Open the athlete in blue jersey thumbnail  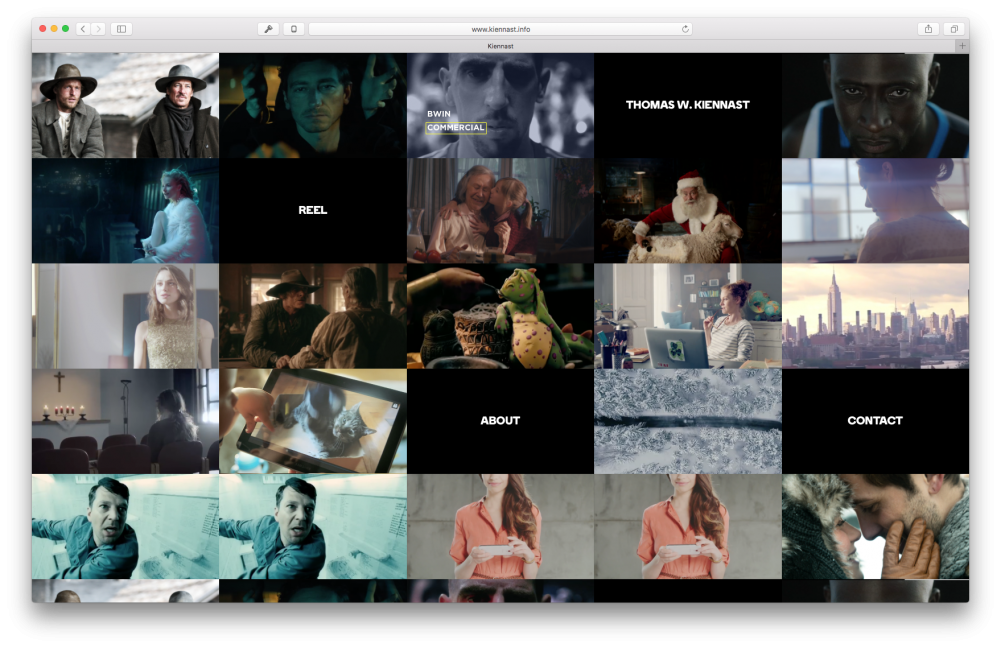tap(875, 105)
